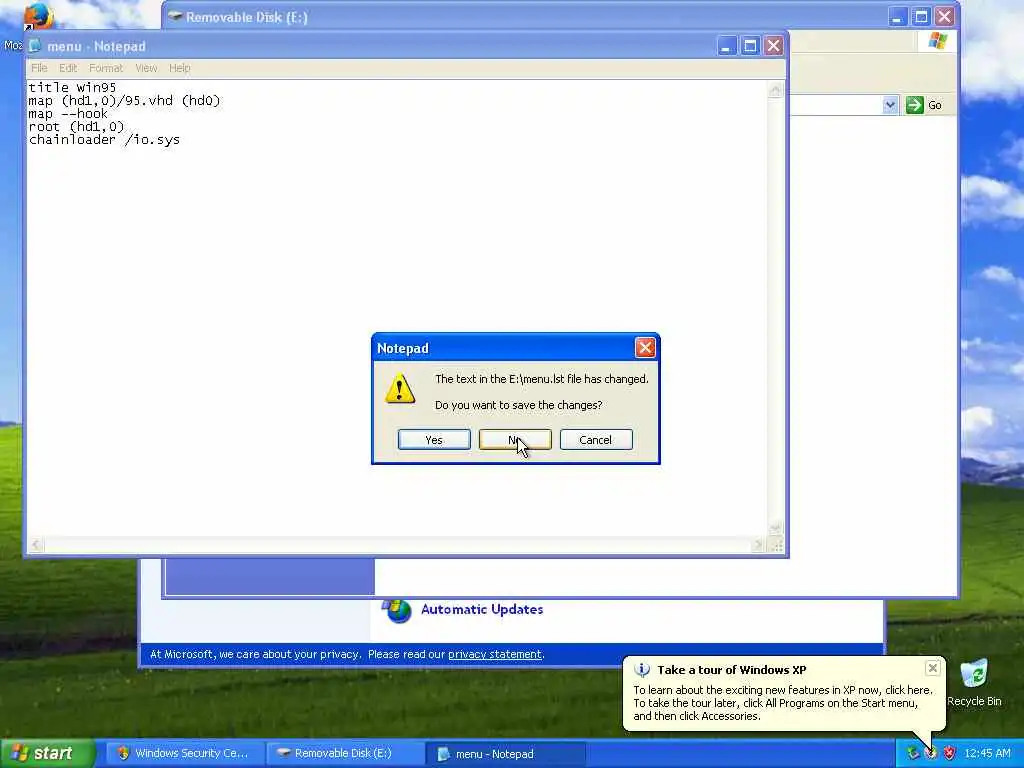Click the 'title Win95' line in Notepad
Screen dimensions: 1024x768
(x=72, y=88)
